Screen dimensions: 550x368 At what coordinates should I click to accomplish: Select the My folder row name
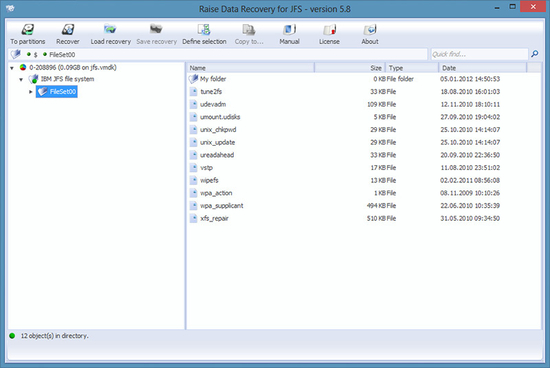213,79
